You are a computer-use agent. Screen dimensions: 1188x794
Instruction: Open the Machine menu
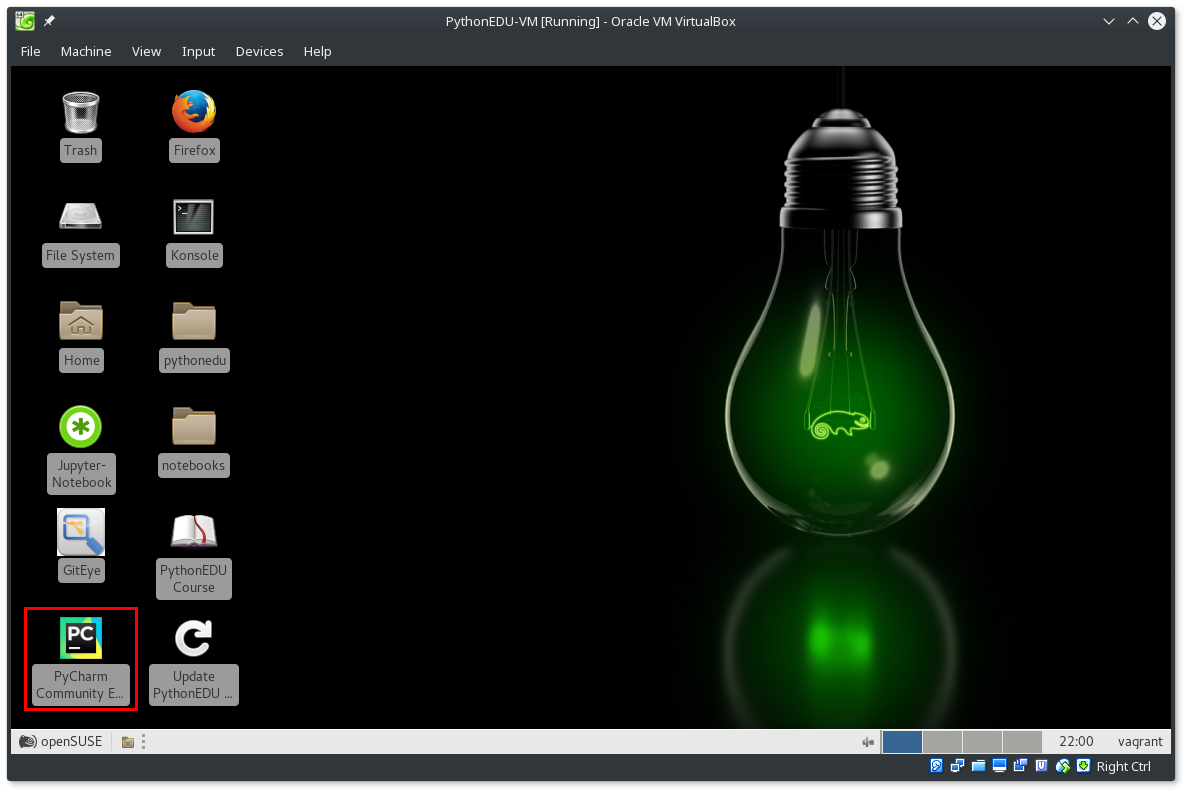[x=86, y=52]
